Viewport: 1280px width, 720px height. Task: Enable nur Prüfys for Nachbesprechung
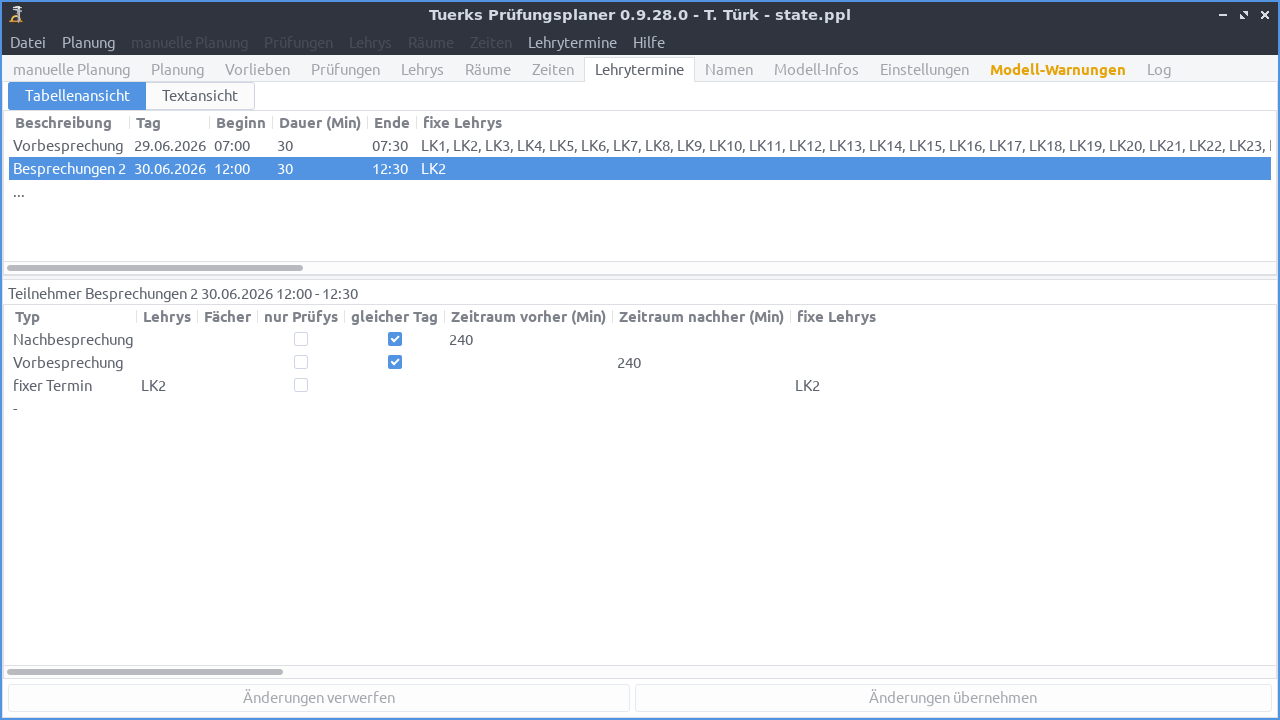[301, 338]
